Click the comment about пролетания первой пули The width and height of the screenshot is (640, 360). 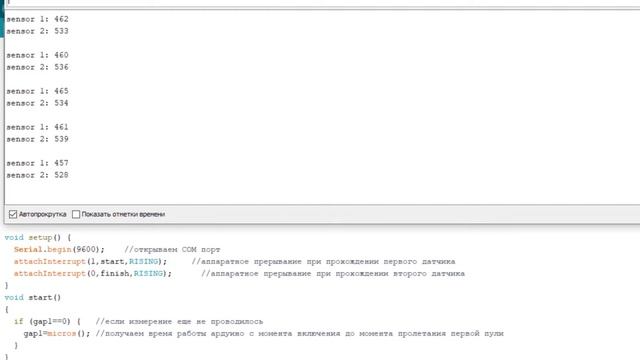pyautogui.click(x=300, y=333)
